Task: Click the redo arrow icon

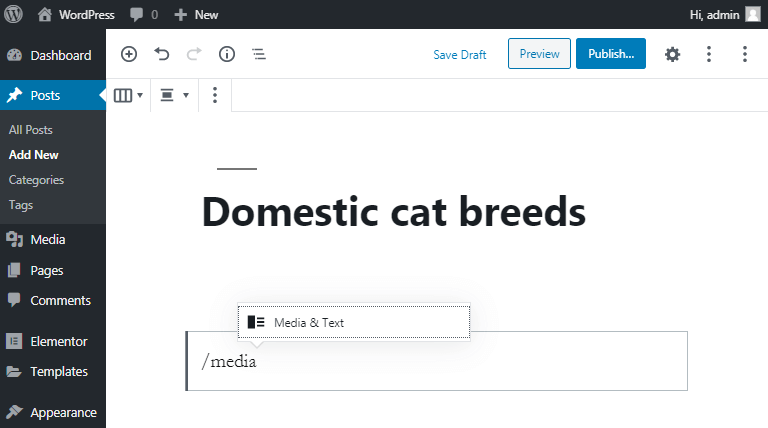Action: click(x=194, y=54)
